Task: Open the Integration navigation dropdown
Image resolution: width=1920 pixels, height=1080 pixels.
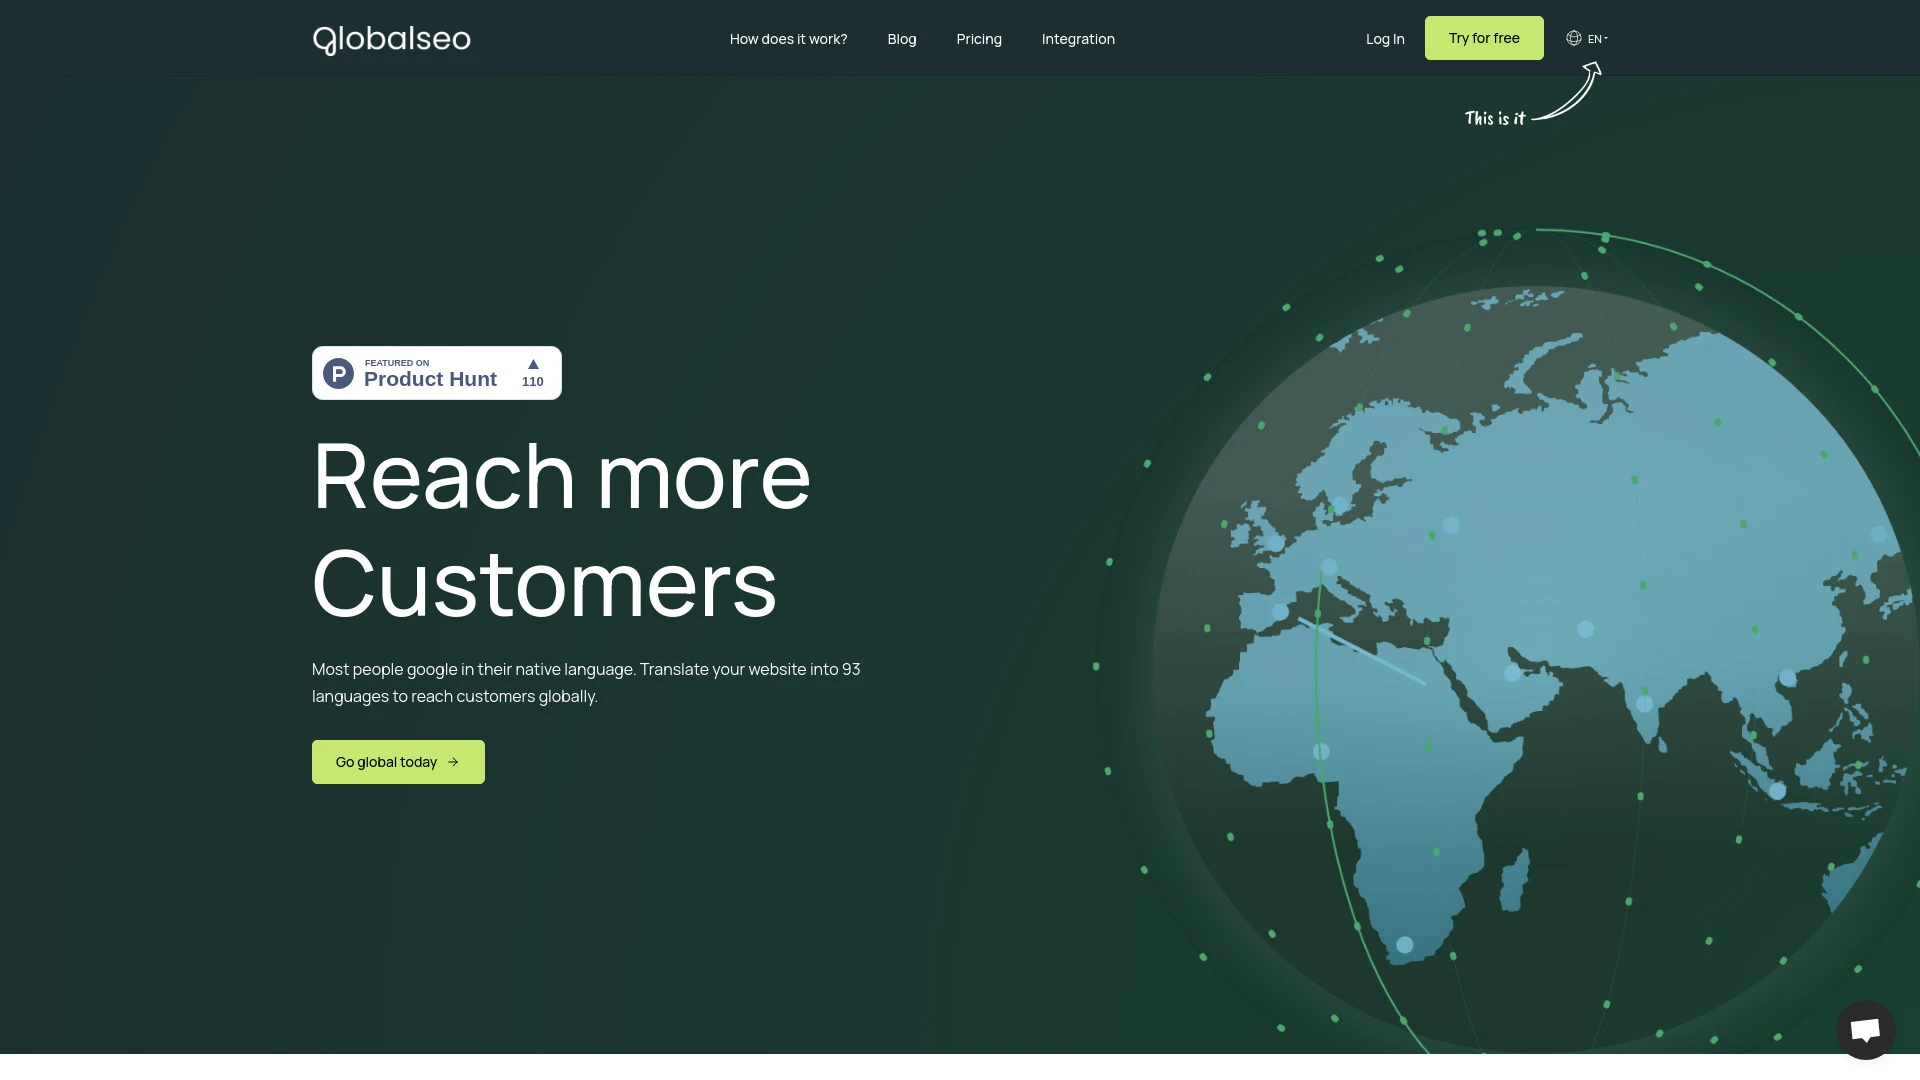Action: coord(1079,38)
